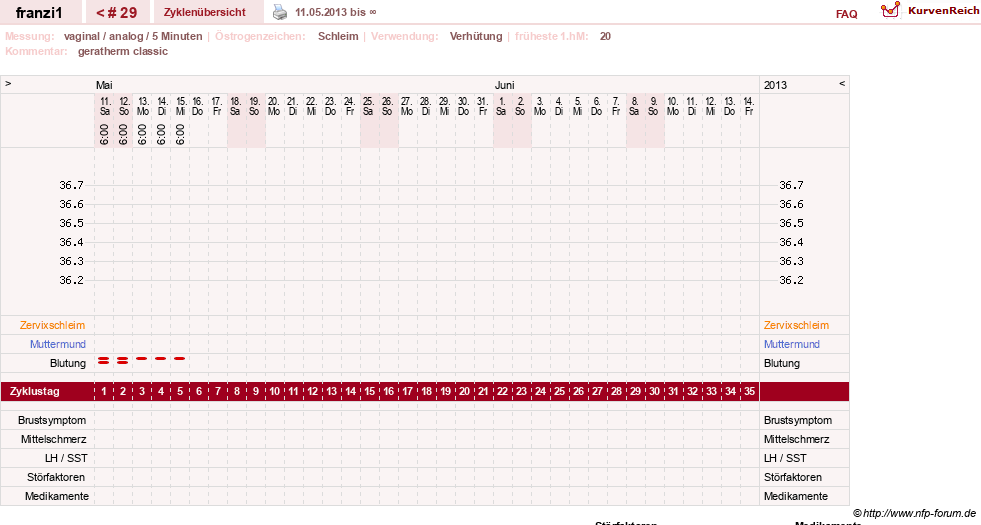Click the '11.05.2013 bis ∞' date range
The height and width of the screenshot is (525, 981).
(x=335, y=12)
